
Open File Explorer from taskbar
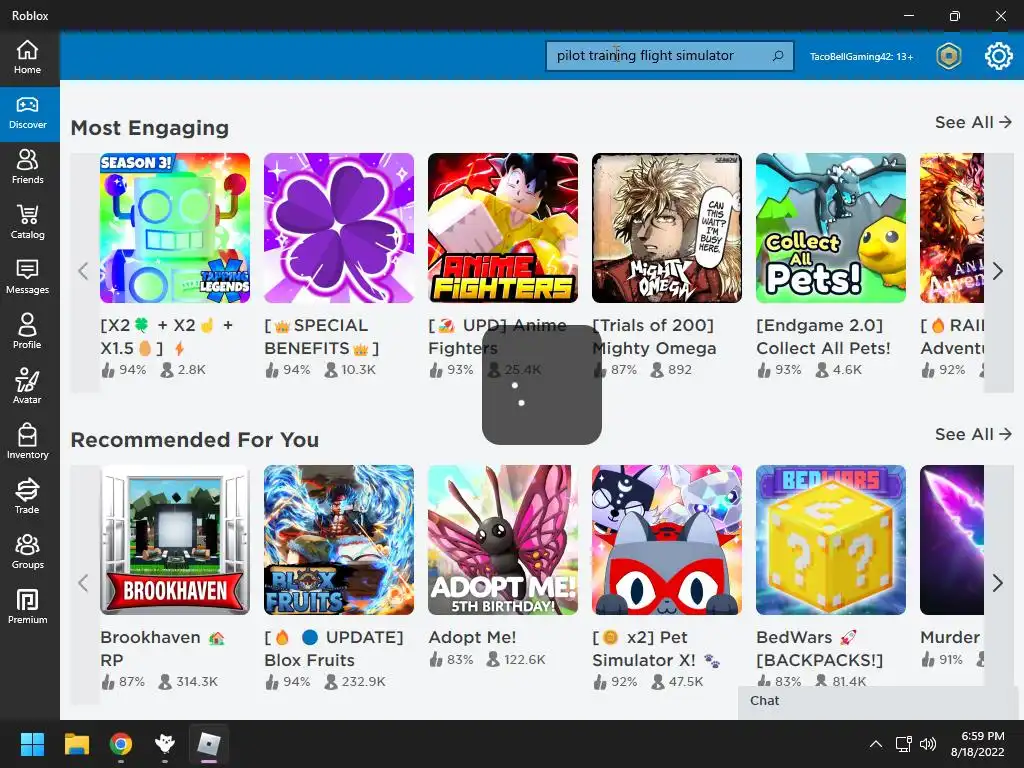pos(76,744)
